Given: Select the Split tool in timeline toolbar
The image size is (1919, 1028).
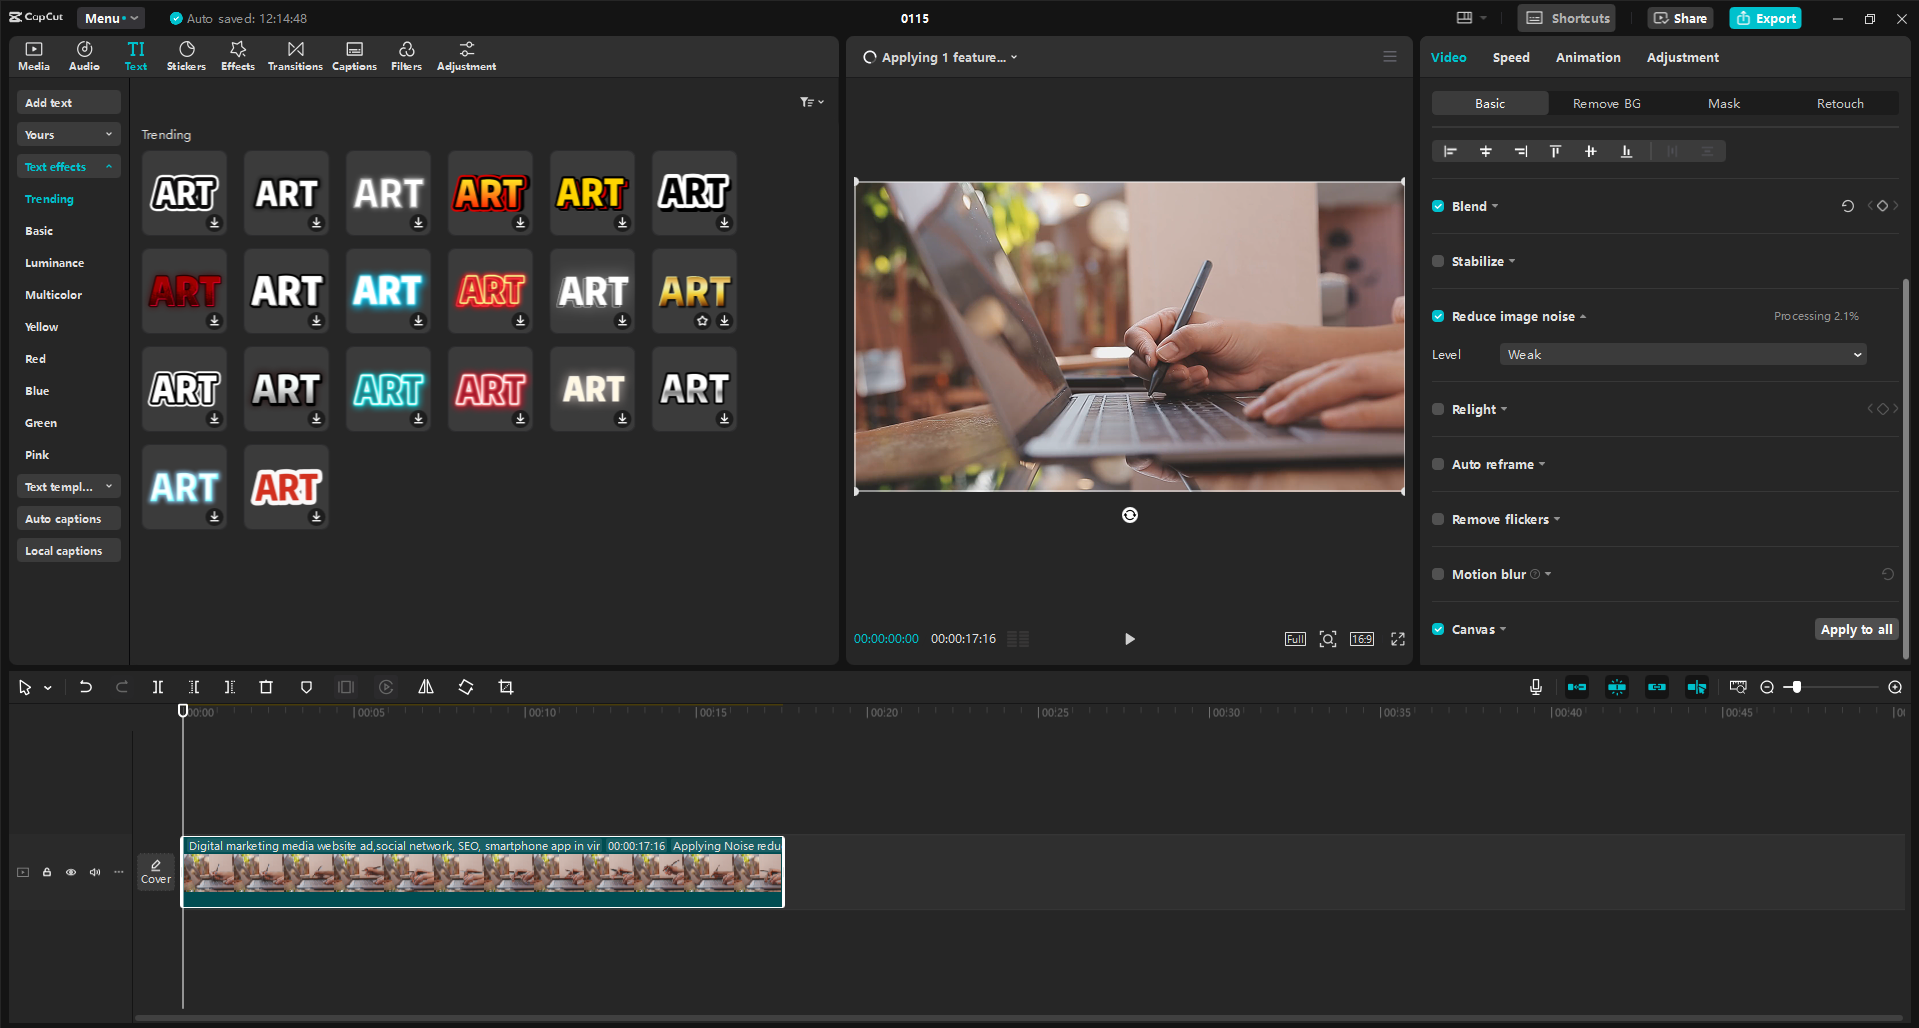Looking at the screenshot, I should [x=157, y=687].
